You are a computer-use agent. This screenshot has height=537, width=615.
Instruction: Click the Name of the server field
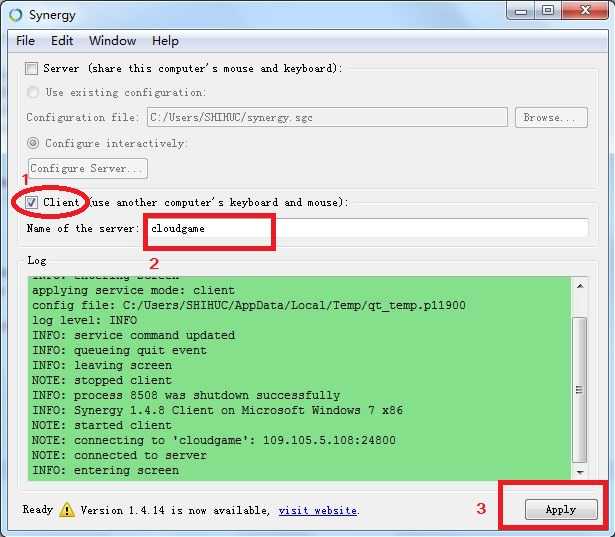(x=368, y=228)
